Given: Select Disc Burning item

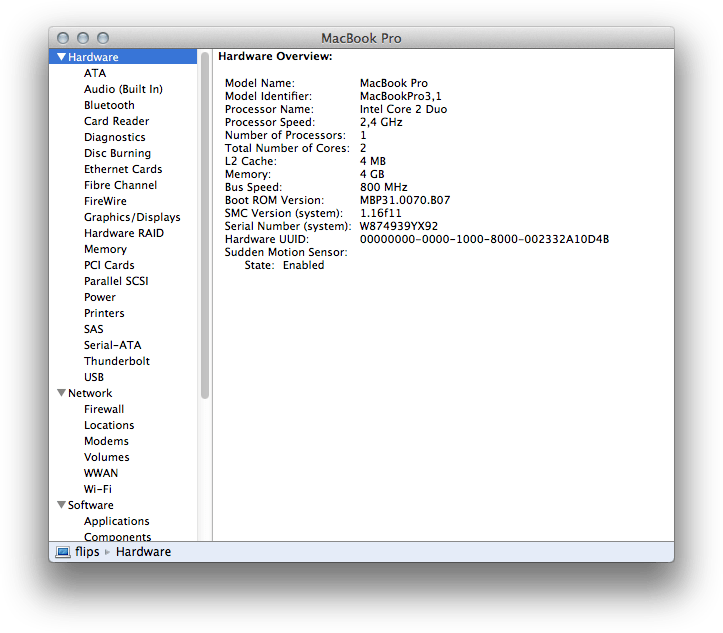Looking at the screenshot, I should tap(118, 153).
